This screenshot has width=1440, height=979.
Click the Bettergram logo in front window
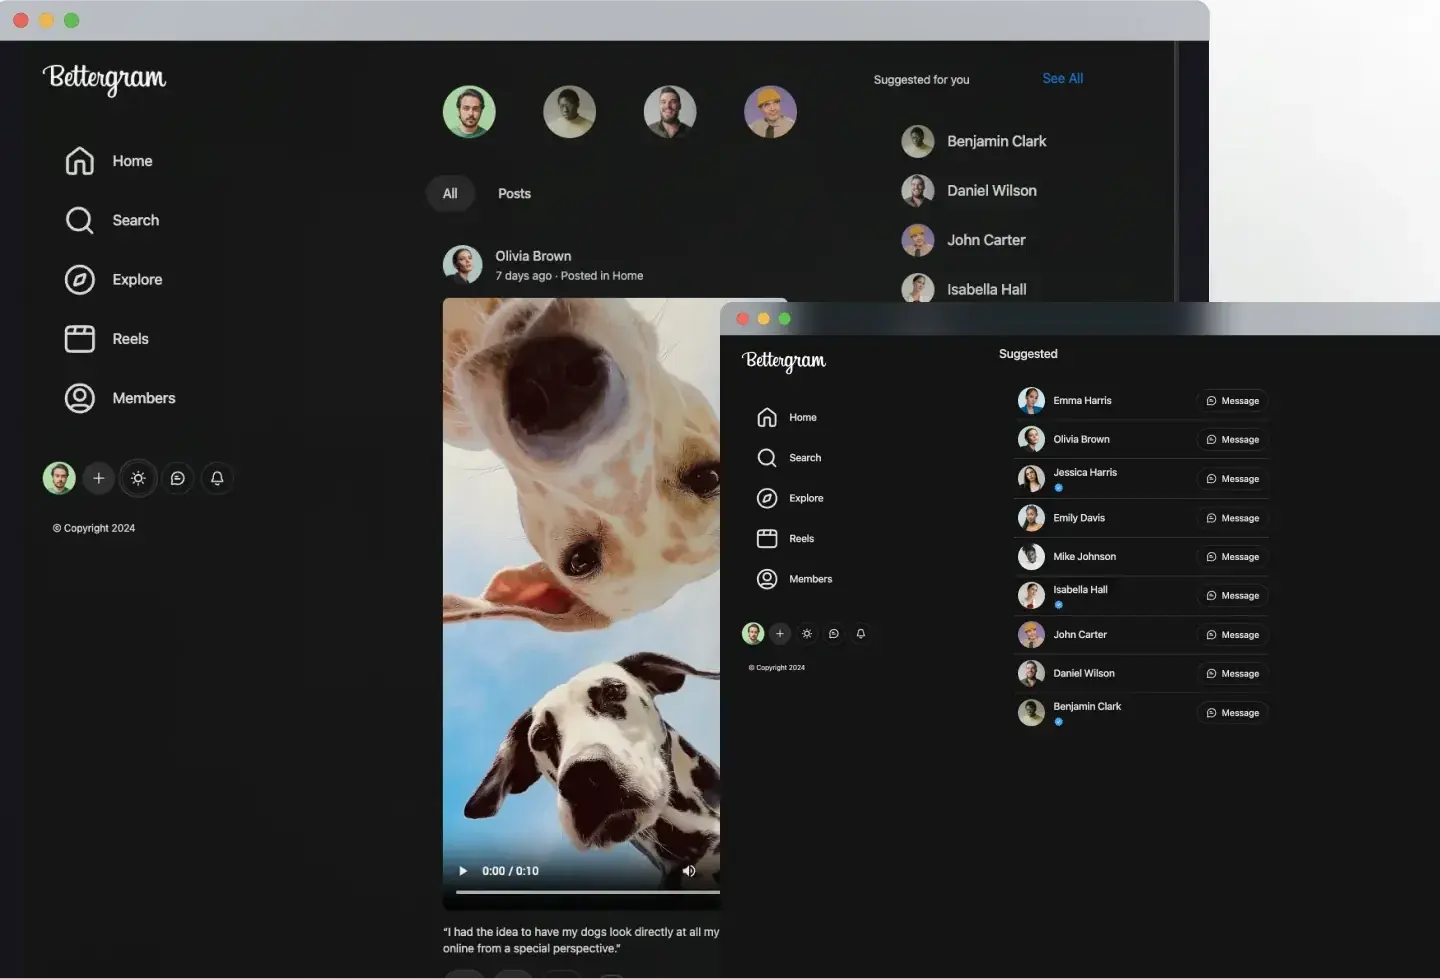(784, 360)
